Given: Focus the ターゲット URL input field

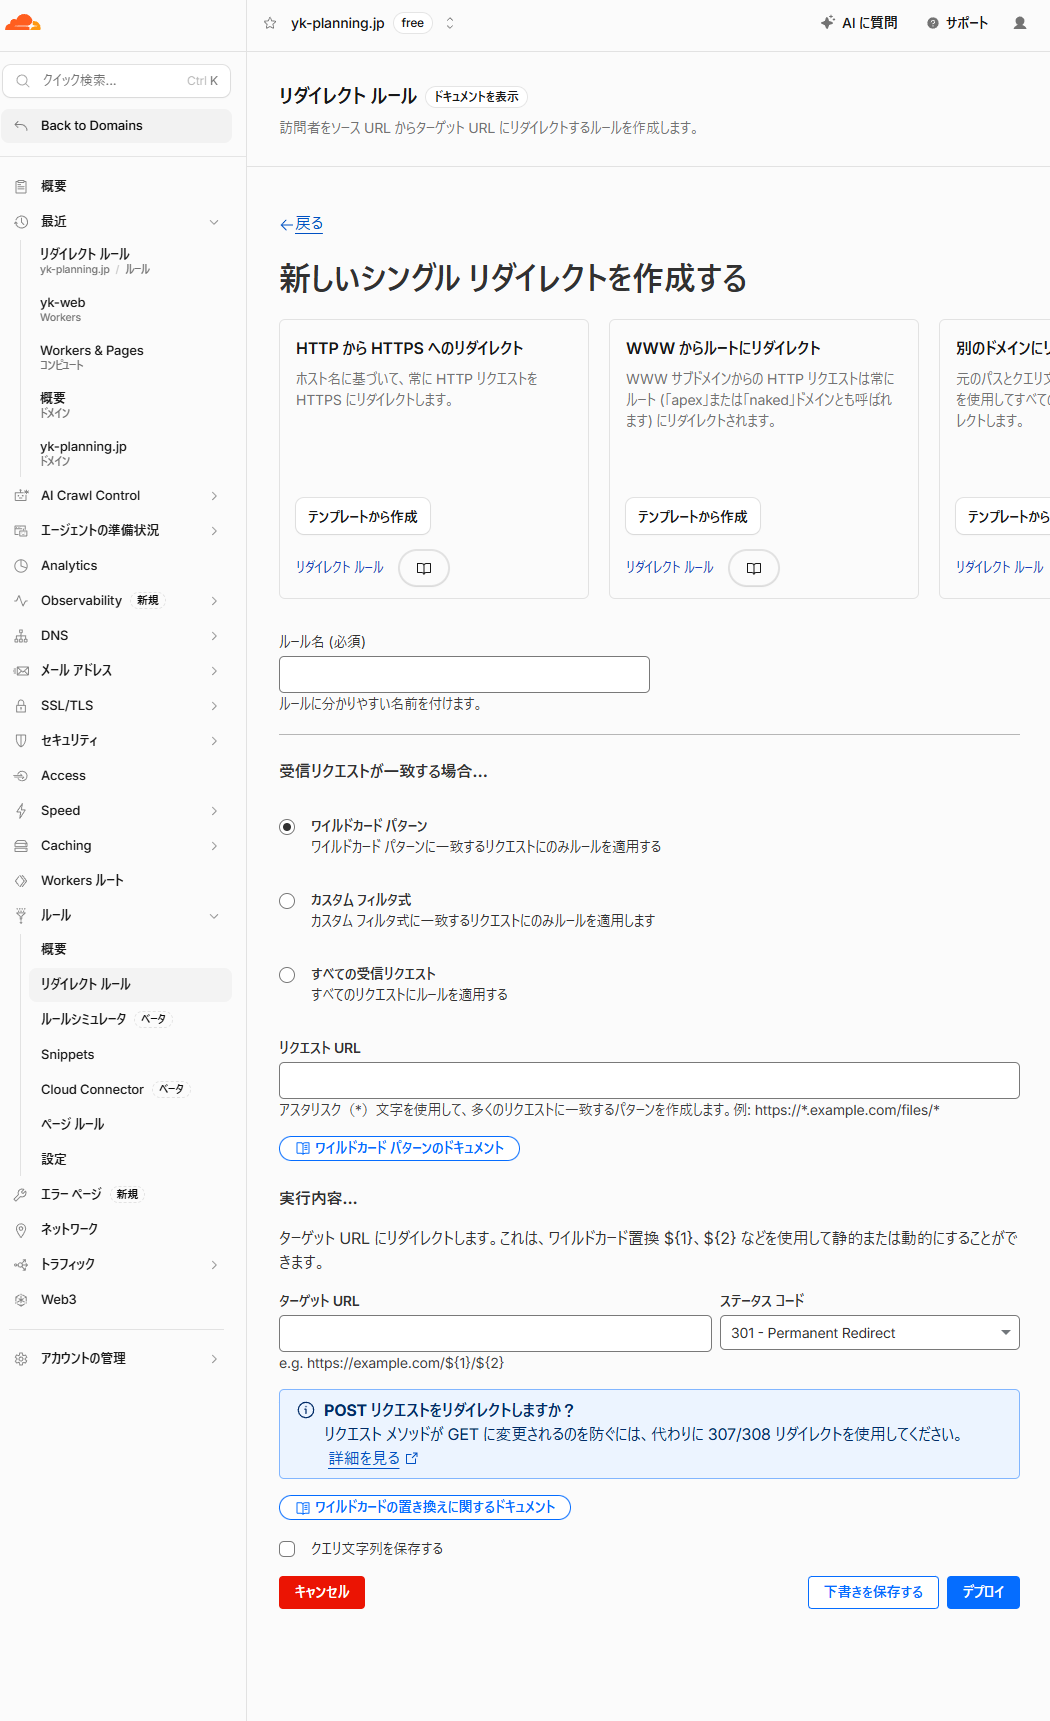Looking at the screenshot, I should [x=495, y=1334].
